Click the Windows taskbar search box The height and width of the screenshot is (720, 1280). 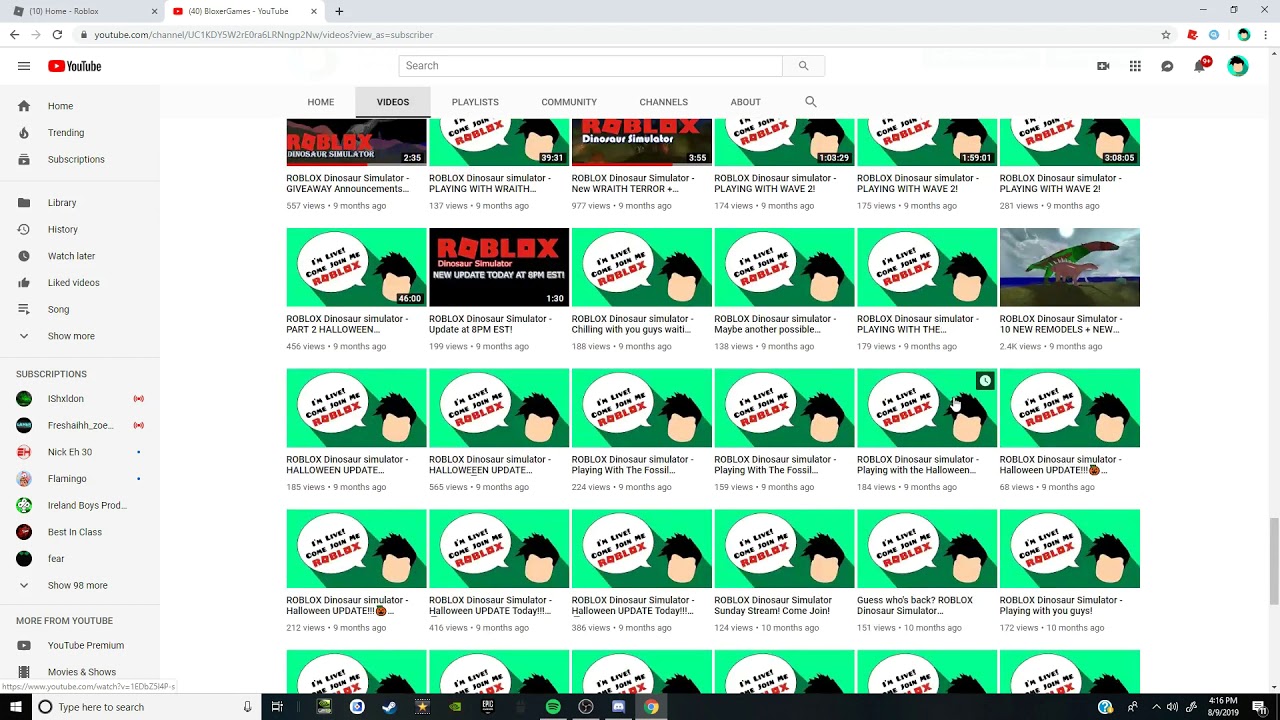pyautogui.click(x=147, y=707)
